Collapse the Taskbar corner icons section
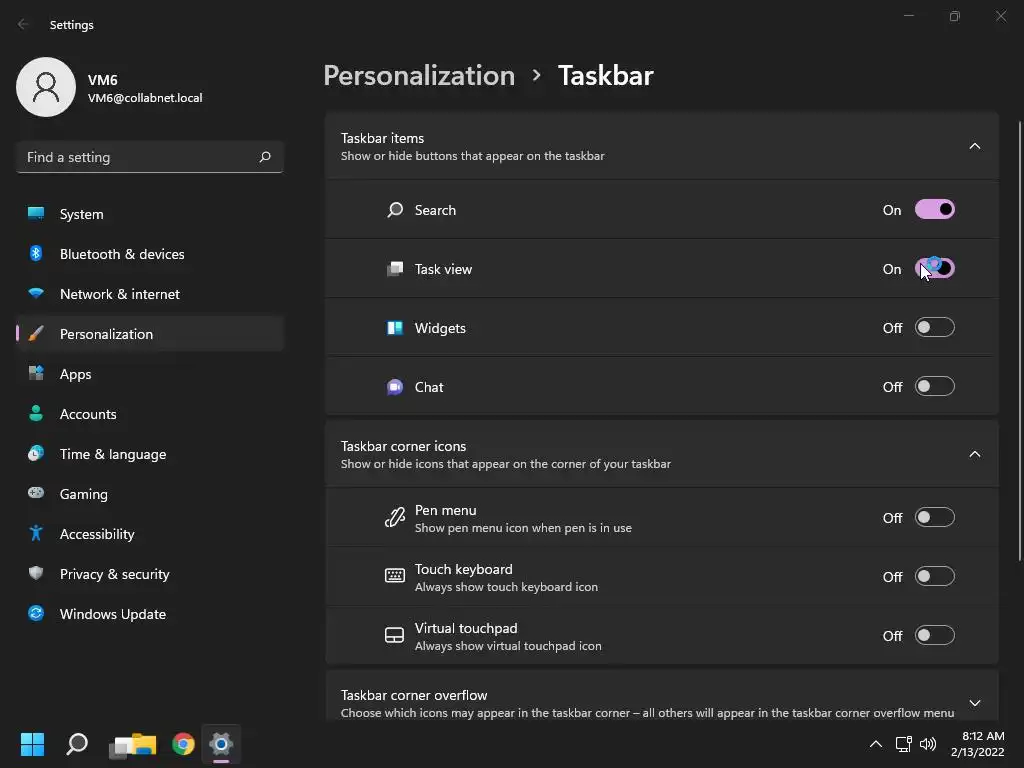The image size is (1024, 768). coord(975,454)
